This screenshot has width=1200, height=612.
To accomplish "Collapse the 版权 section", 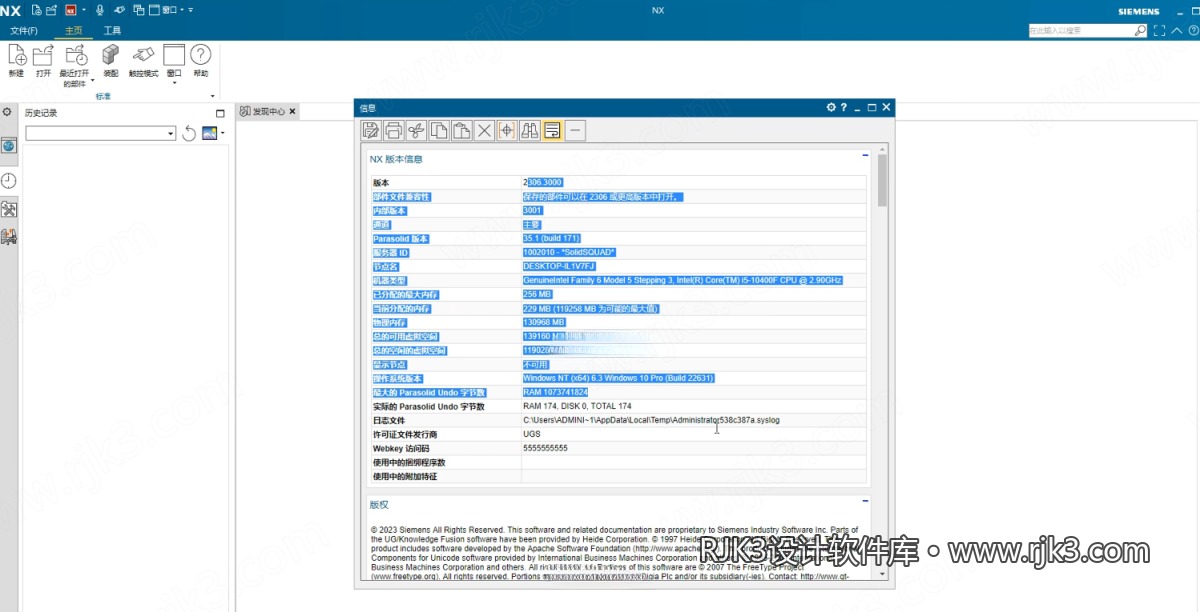I will coord(865,501).
